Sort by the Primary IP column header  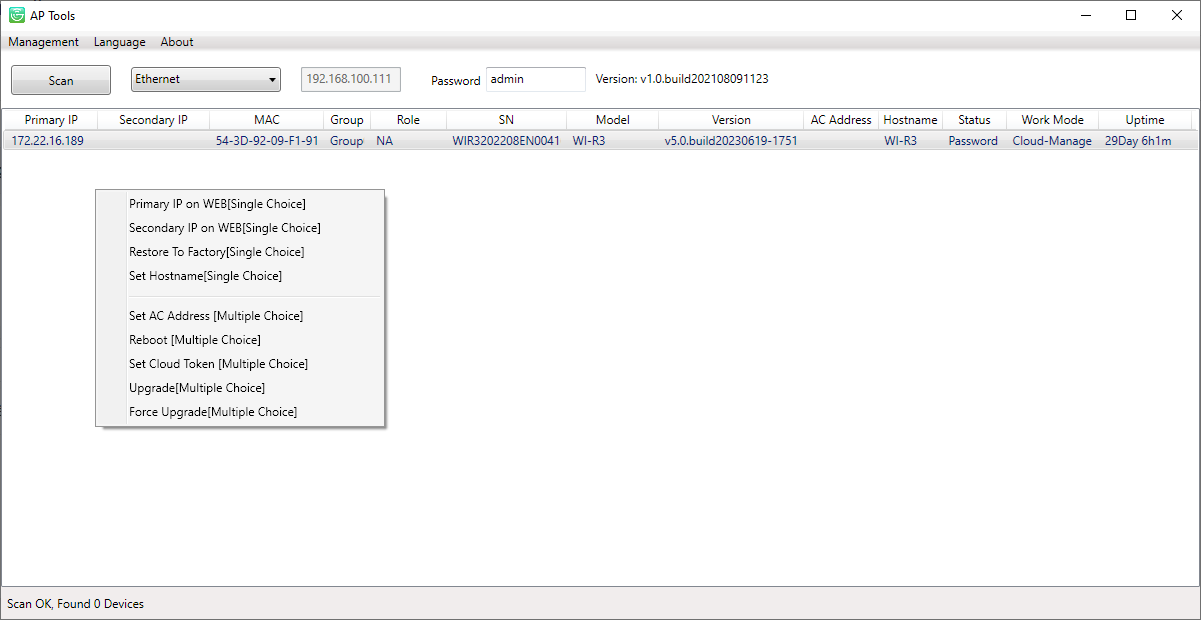[51, 120]
